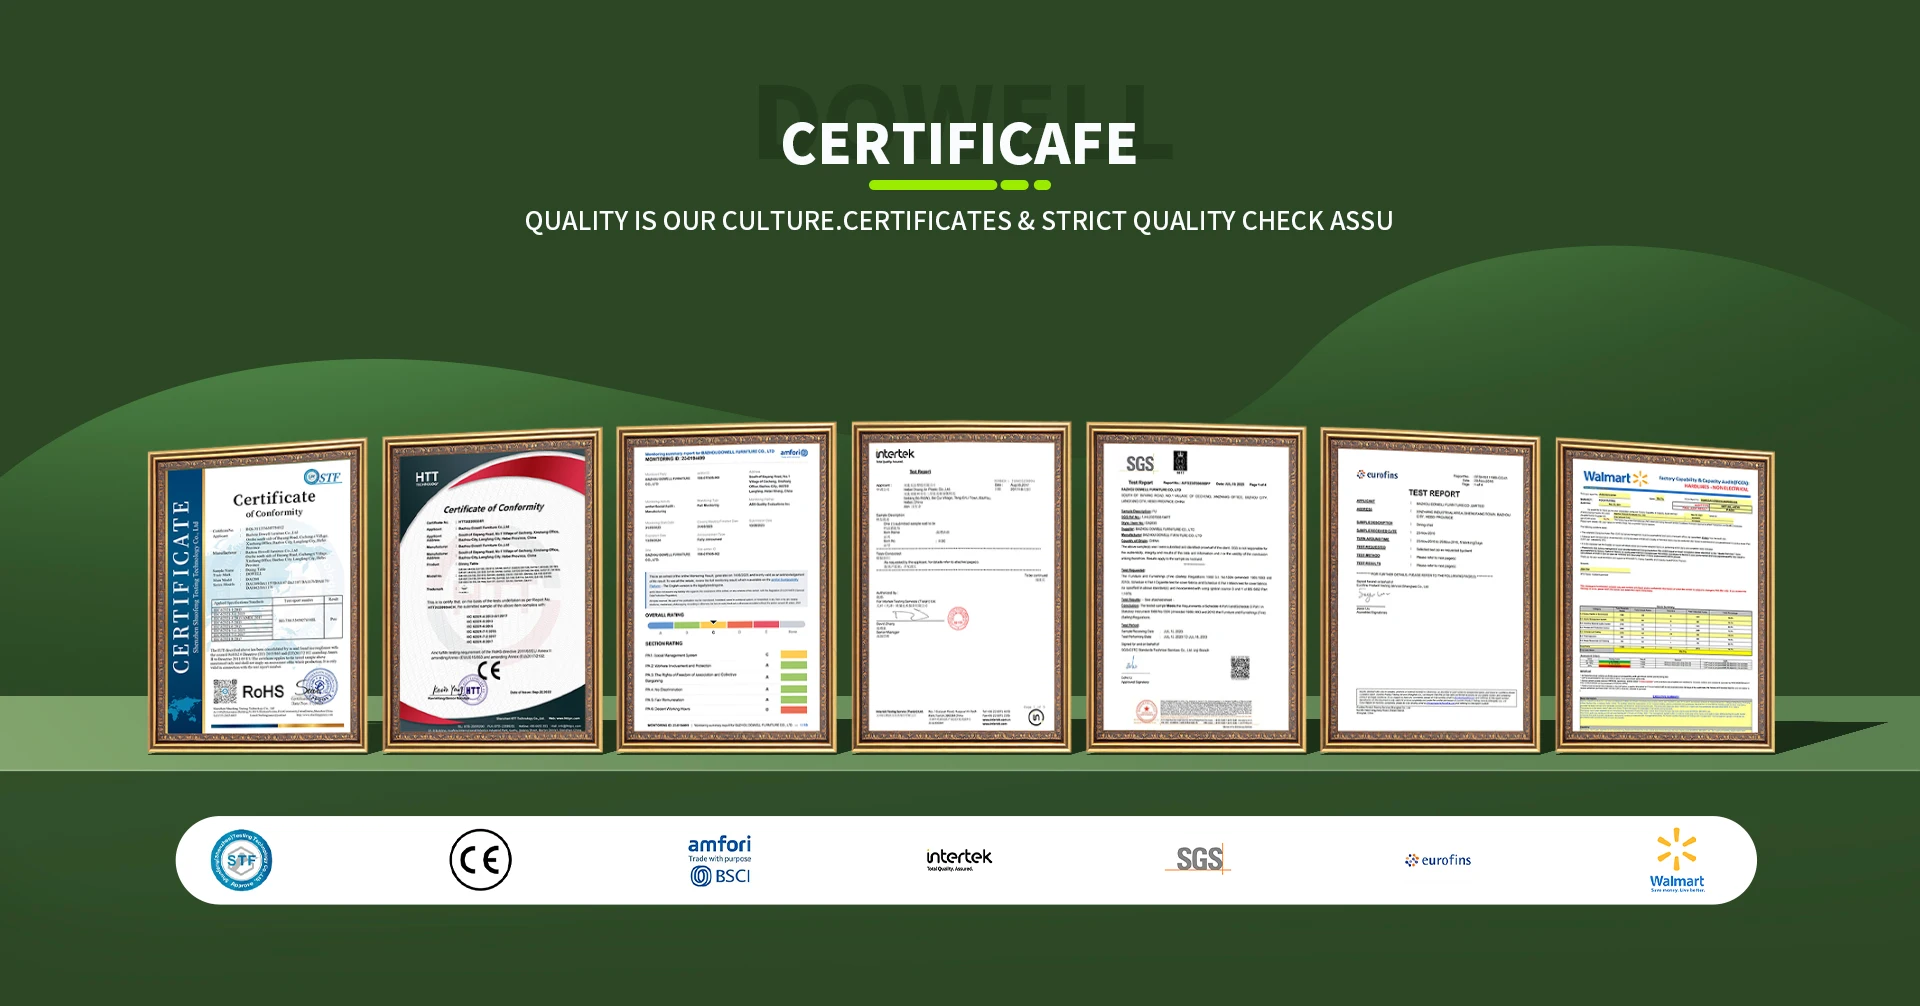
Task: Click the 'QUALITY IS OUR CULTURE' tagline
Action: click(959, 221)
